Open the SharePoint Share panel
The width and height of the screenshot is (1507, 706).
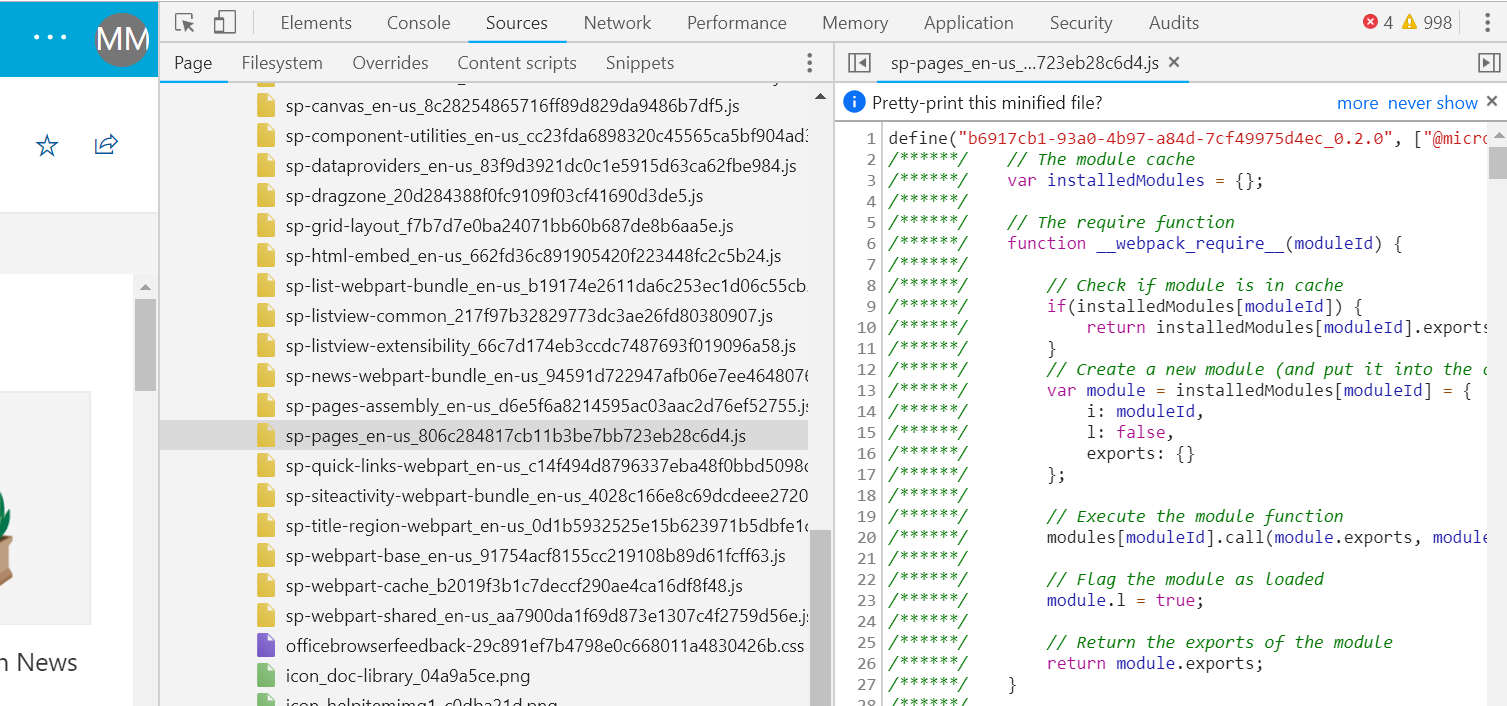click(x=105, y=145)
